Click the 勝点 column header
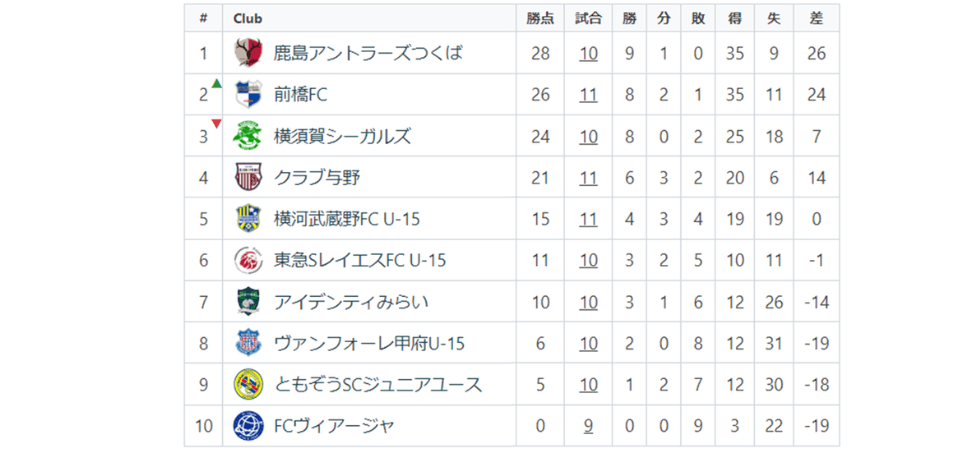 pos(541,18)
